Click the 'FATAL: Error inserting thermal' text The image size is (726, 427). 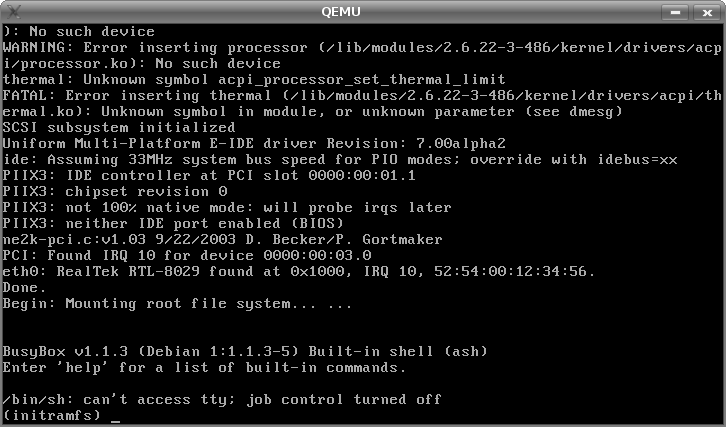click(x=137, y=95)
